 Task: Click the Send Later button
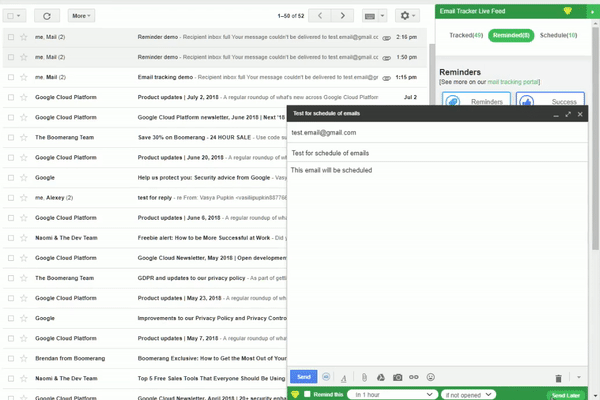(566, 395)
